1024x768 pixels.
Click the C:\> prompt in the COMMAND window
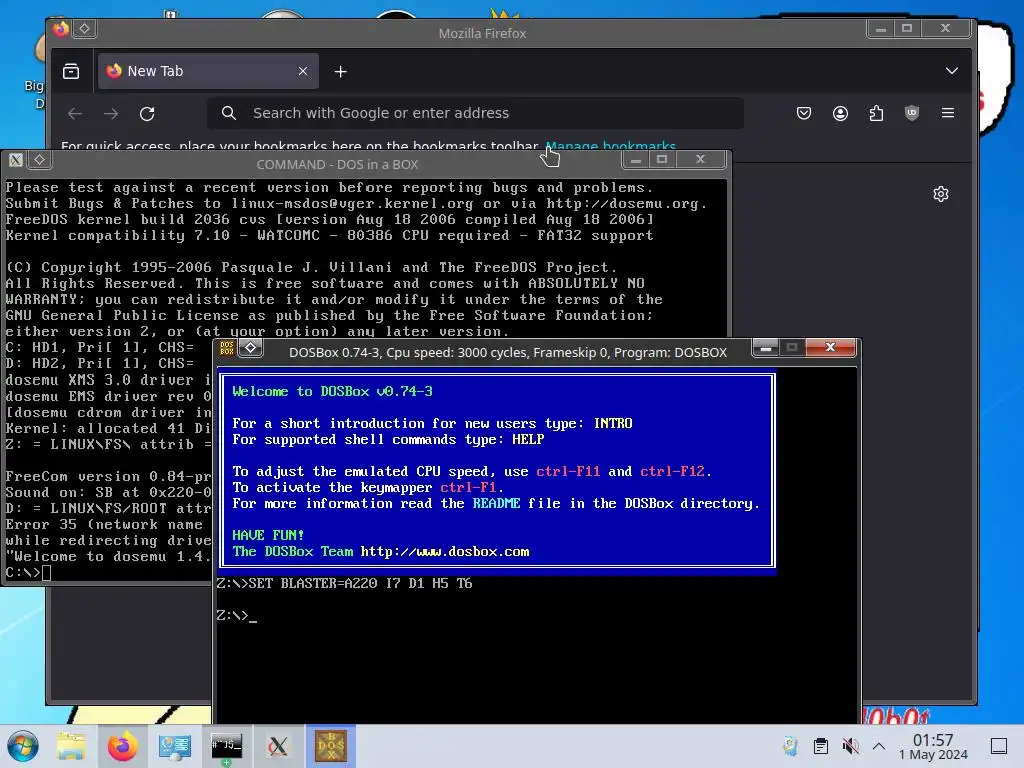23,573
